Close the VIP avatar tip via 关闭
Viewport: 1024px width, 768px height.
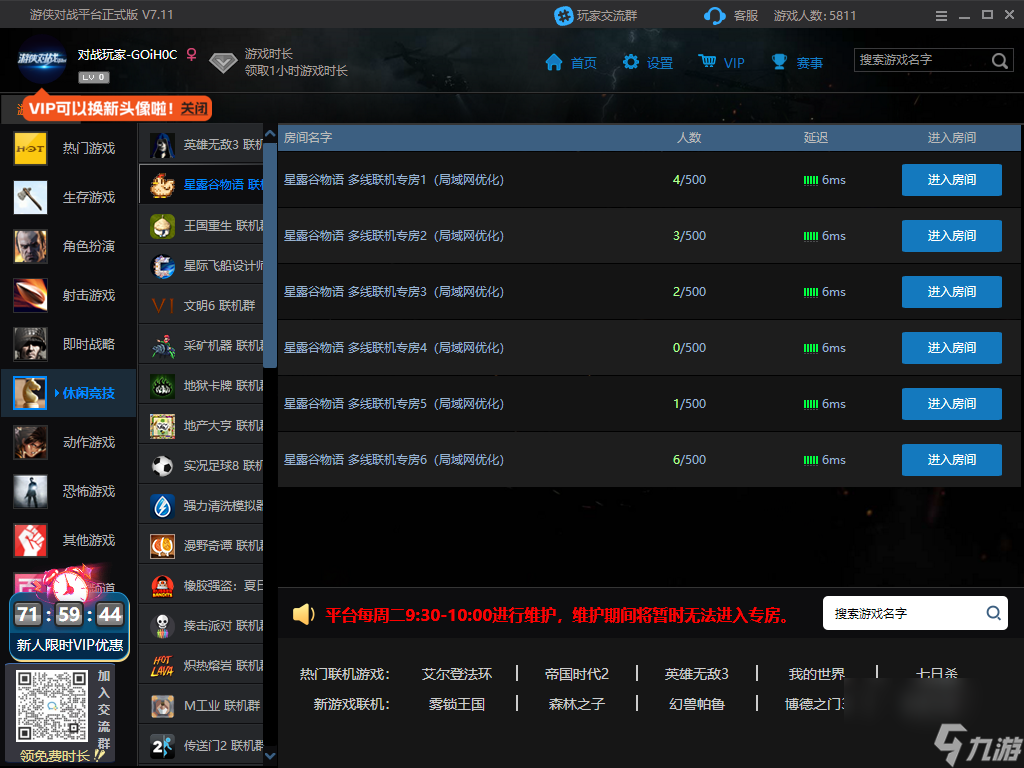194,108
